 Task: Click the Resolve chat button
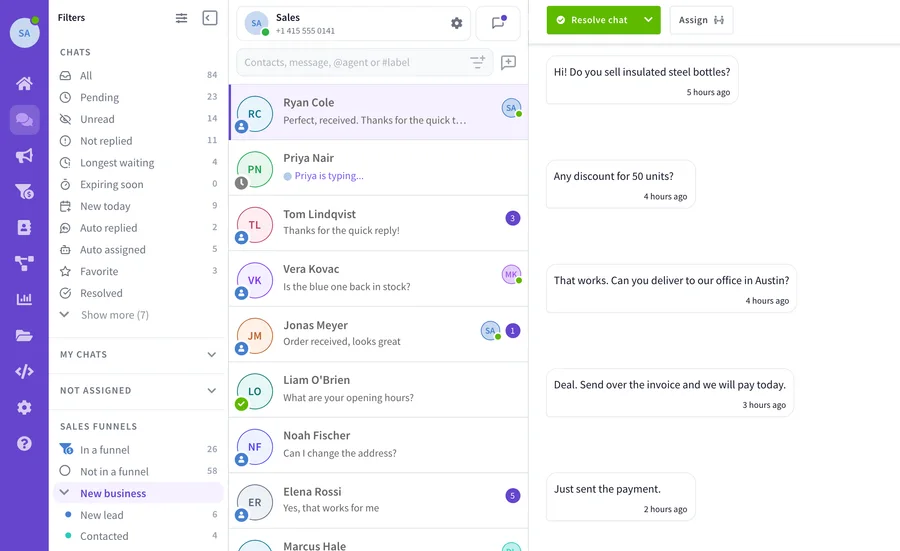pyautogui.click(x=592, y=20)
